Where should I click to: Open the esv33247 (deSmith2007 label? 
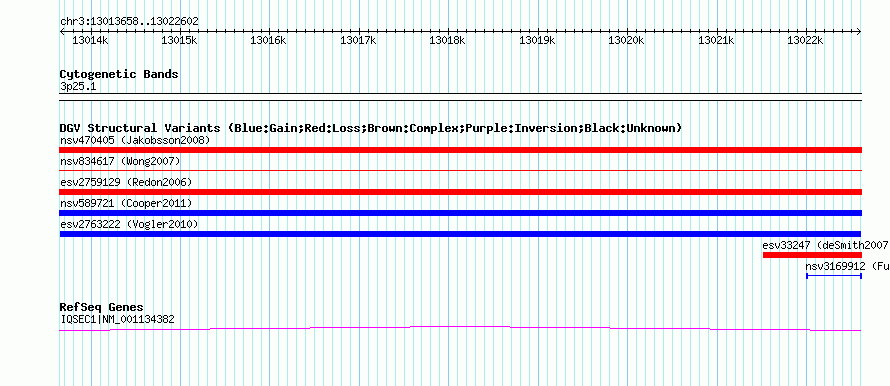[825, 245]
